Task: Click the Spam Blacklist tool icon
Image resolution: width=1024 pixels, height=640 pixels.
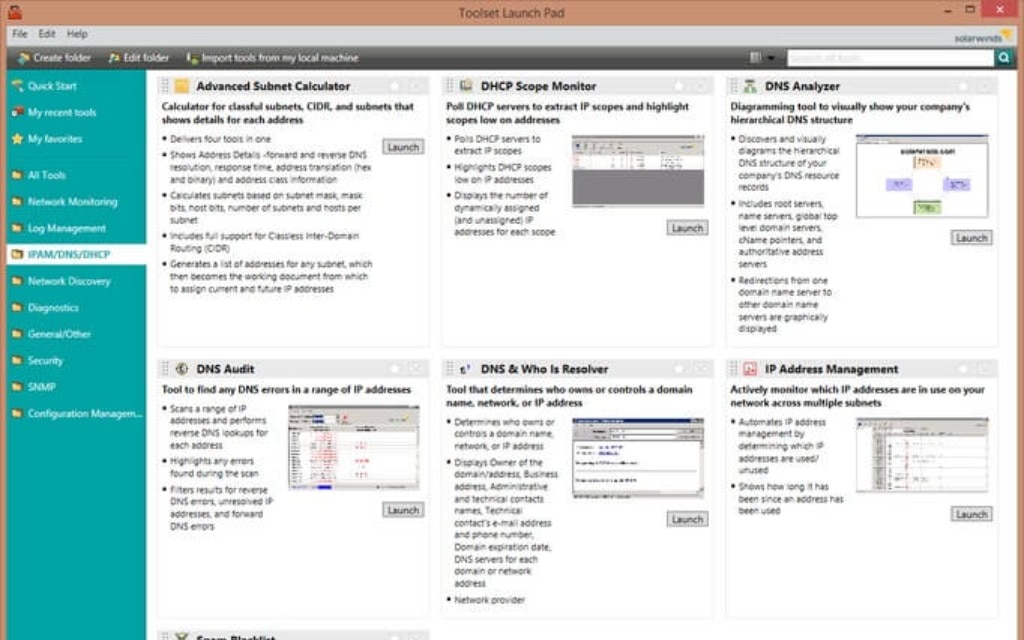Action: (x=182, y=634)
